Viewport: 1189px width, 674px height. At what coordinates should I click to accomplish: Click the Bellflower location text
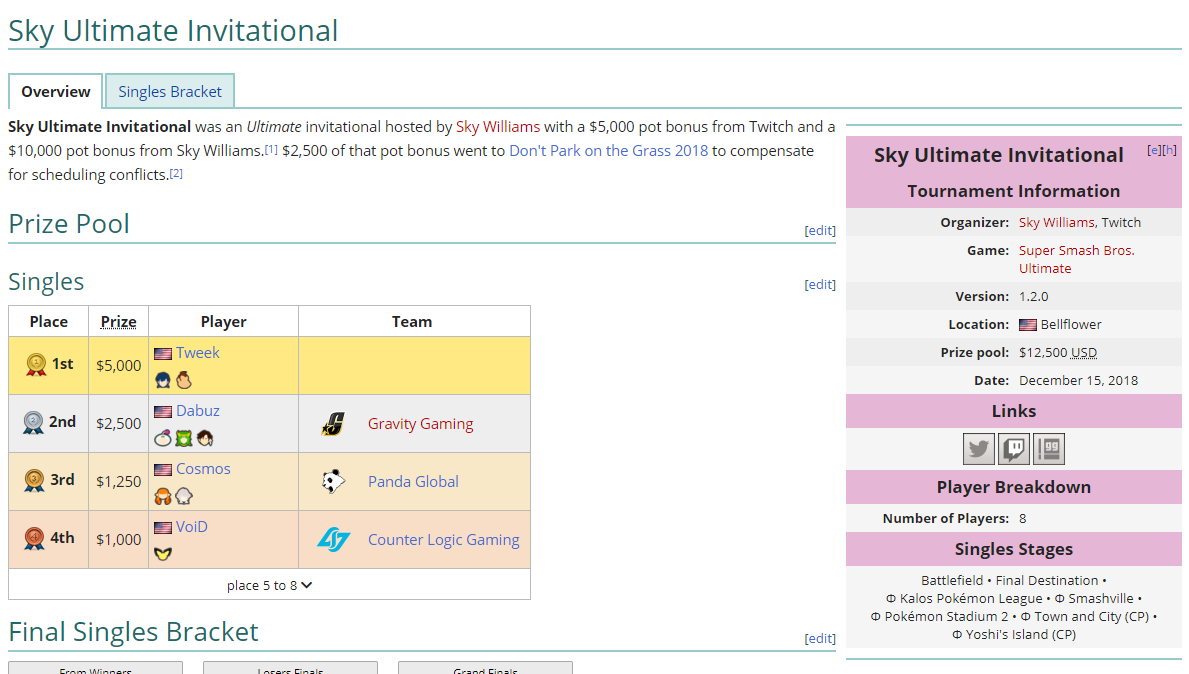pos(1071,324)
